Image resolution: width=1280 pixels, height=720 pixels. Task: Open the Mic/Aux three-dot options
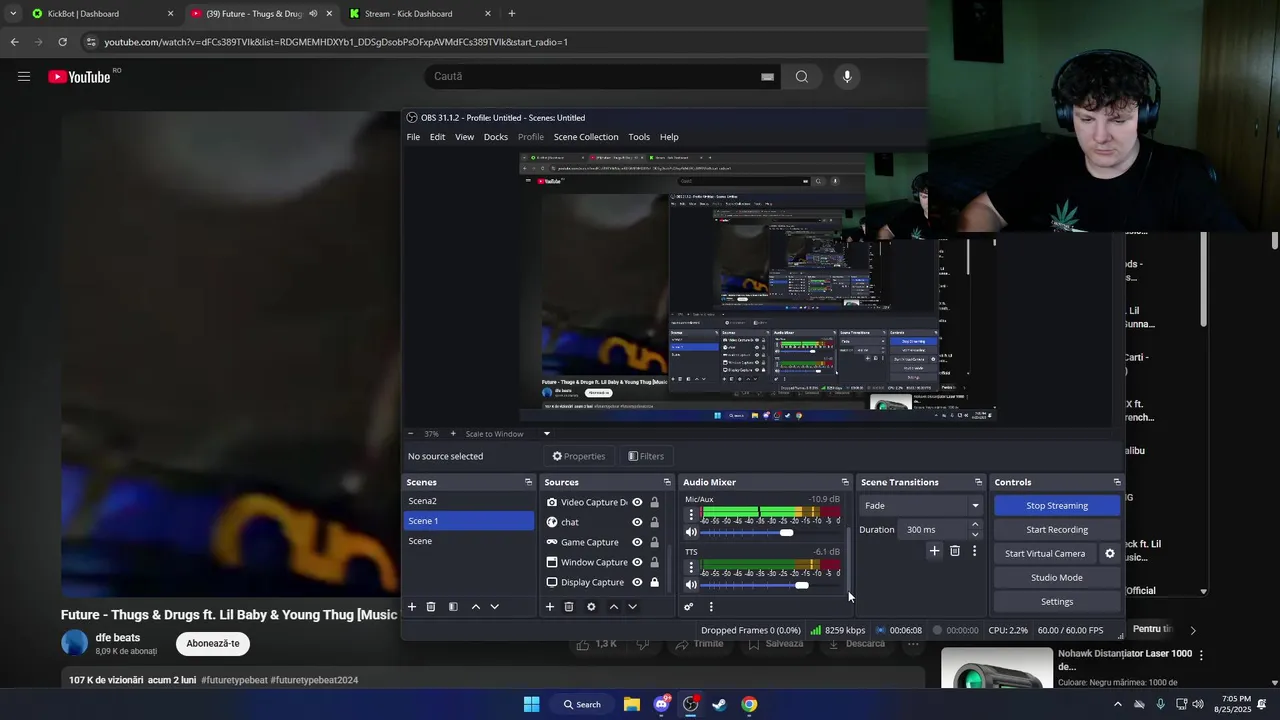691,515
